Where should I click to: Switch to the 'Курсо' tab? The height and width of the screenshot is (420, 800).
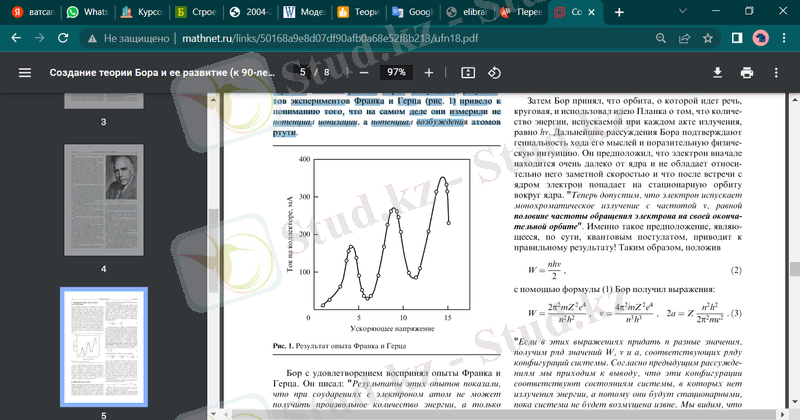[141, 12]
